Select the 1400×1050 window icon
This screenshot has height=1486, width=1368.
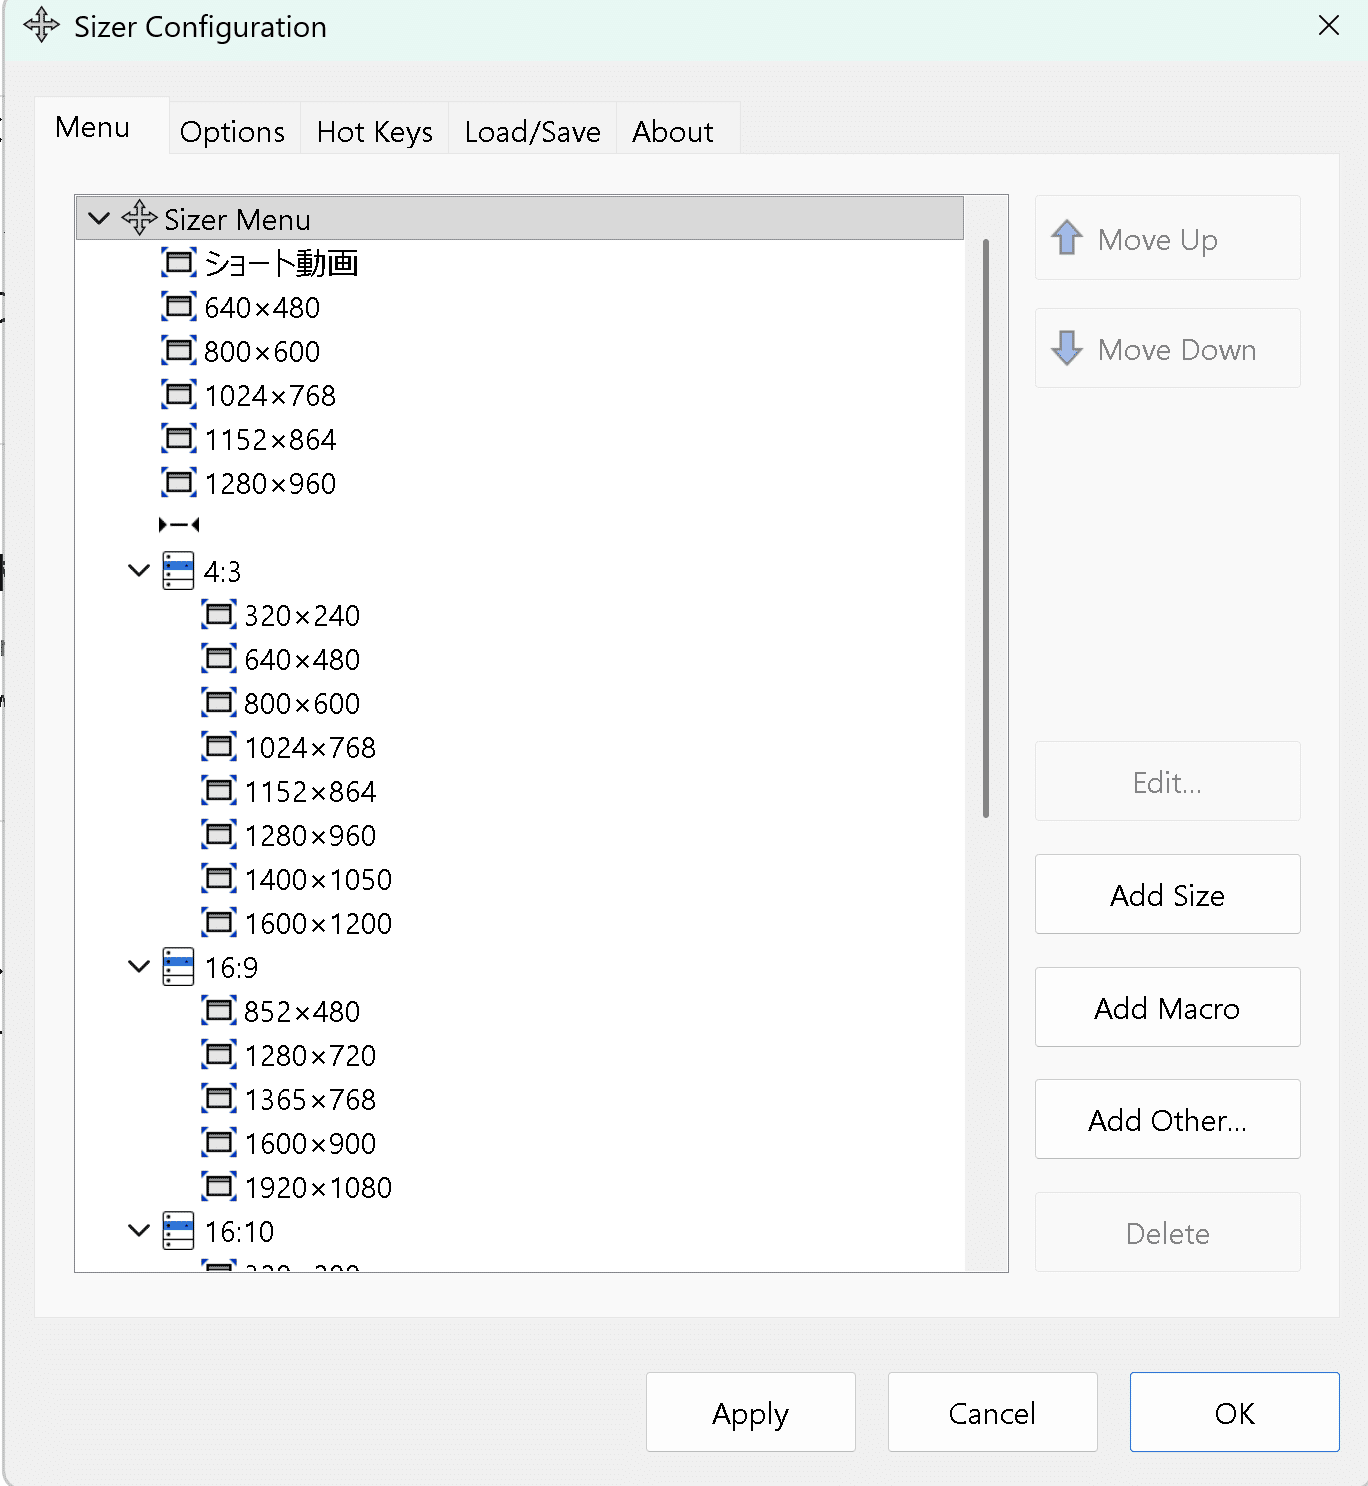tap(219, 879)
